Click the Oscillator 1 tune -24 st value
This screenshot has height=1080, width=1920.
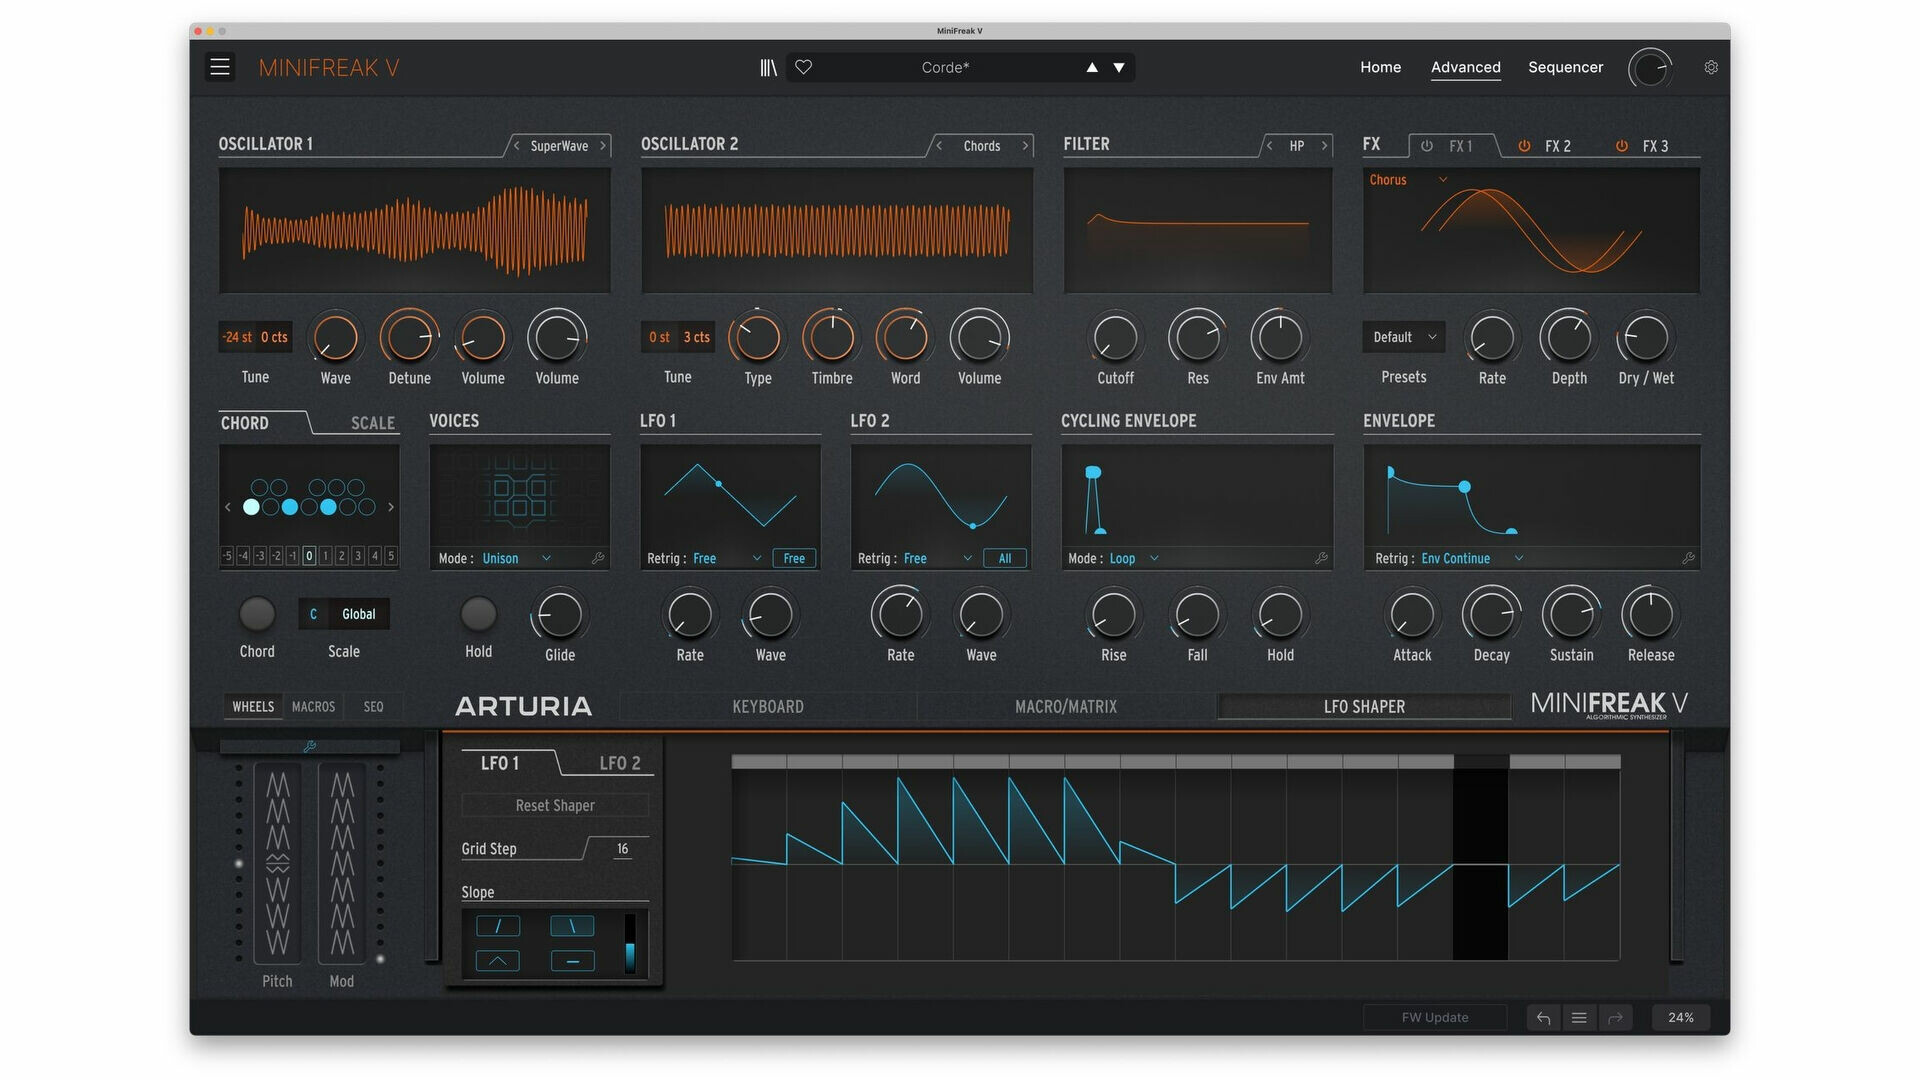[238, 337]
